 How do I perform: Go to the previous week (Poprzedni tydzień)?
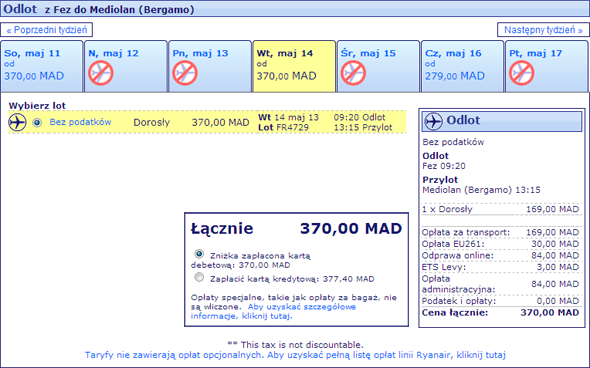pos(47,30)
